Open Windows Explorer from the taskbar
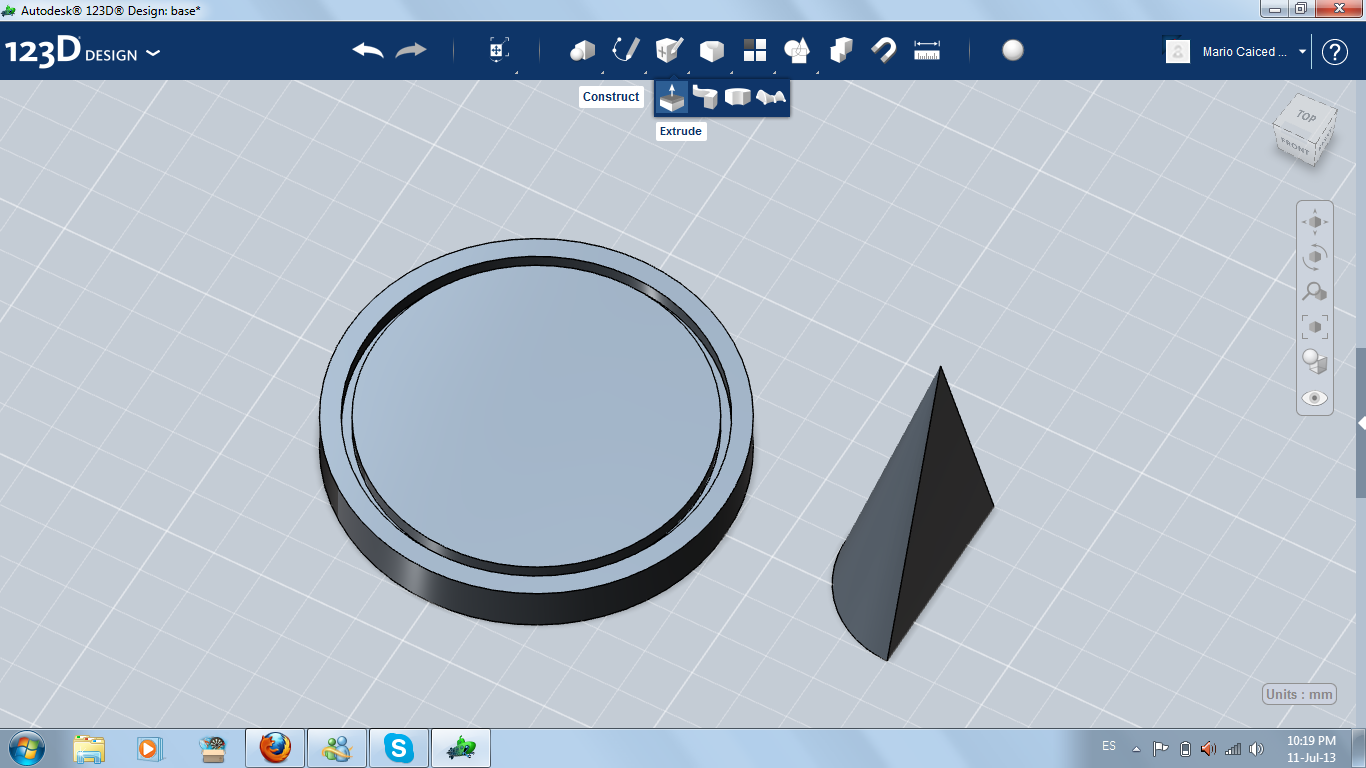The width and height of the screenshot is (1366, 768). point(89,748)
